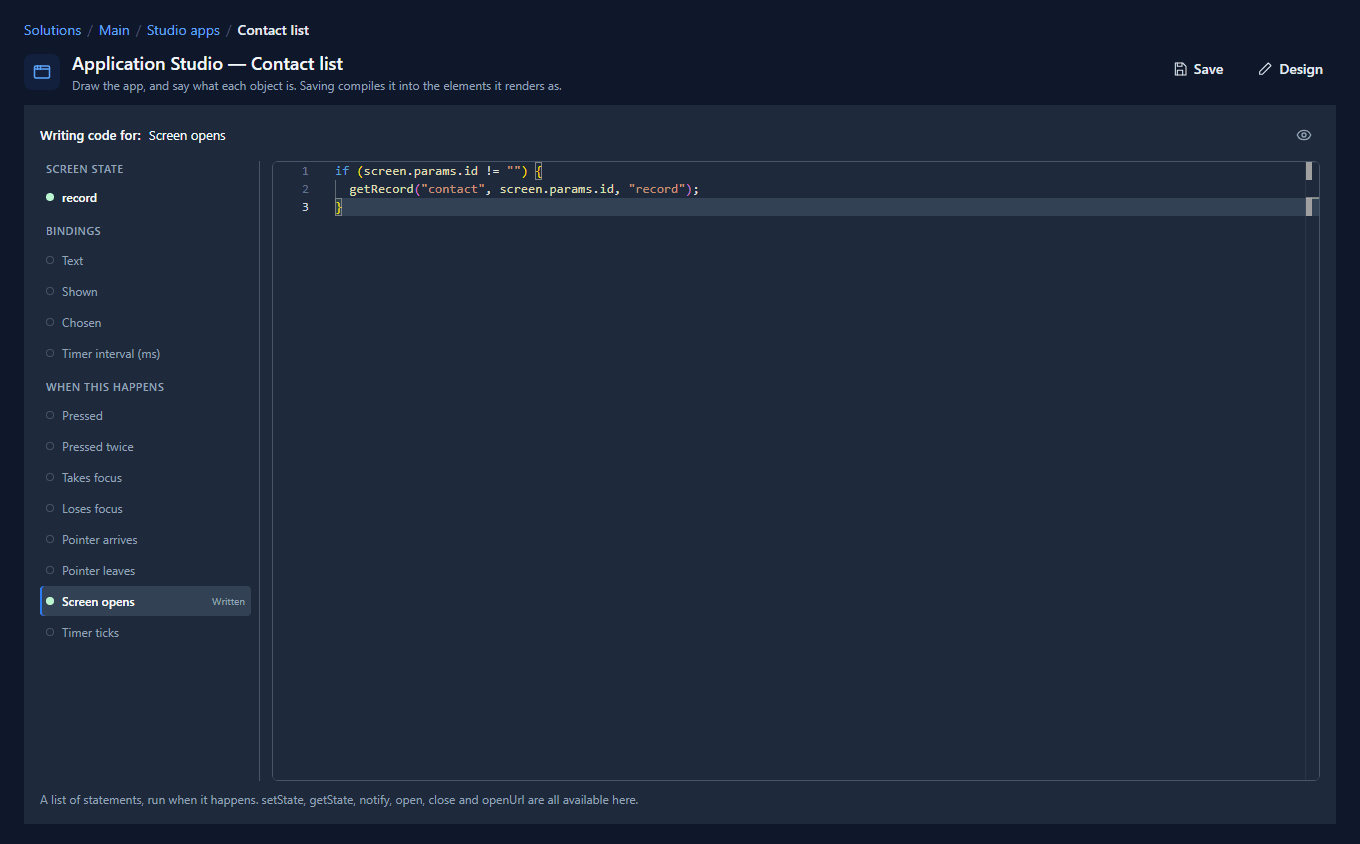
Task: Click the Application Studio window icon
Action: pyautogui.click(x=42, y=72)
